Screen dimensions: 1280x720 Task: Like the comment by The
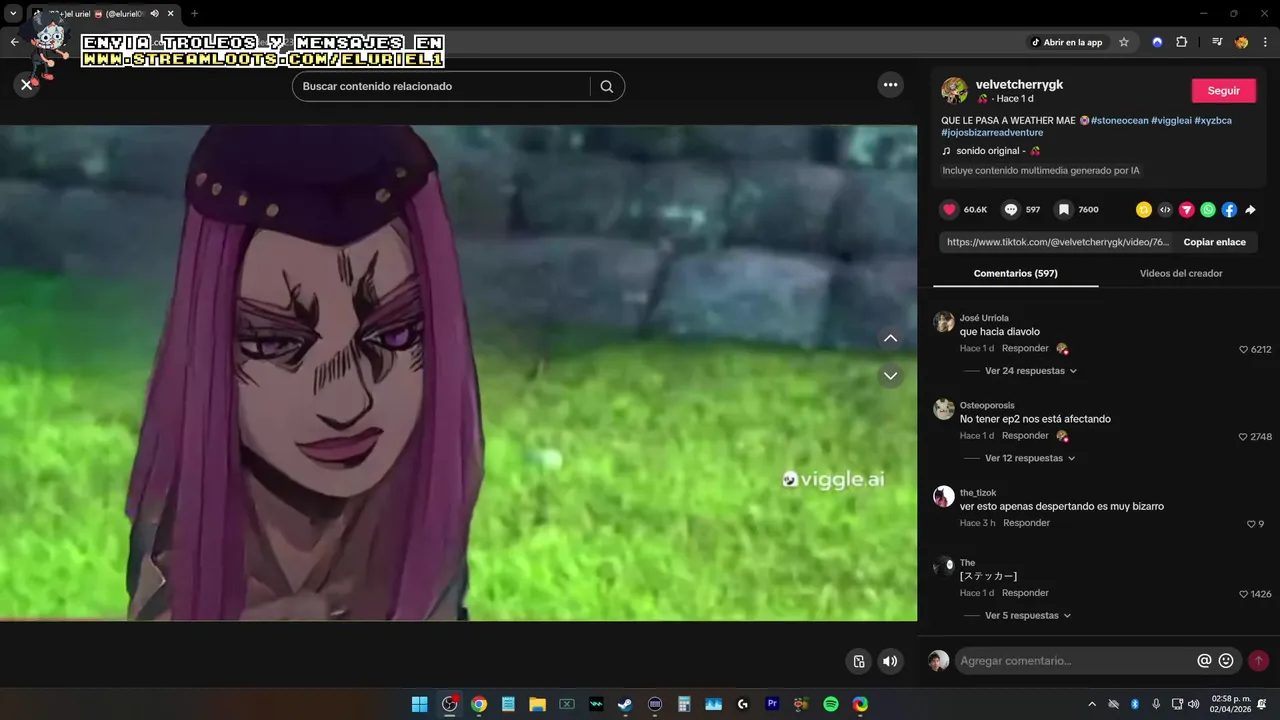tap(1244, 594)
